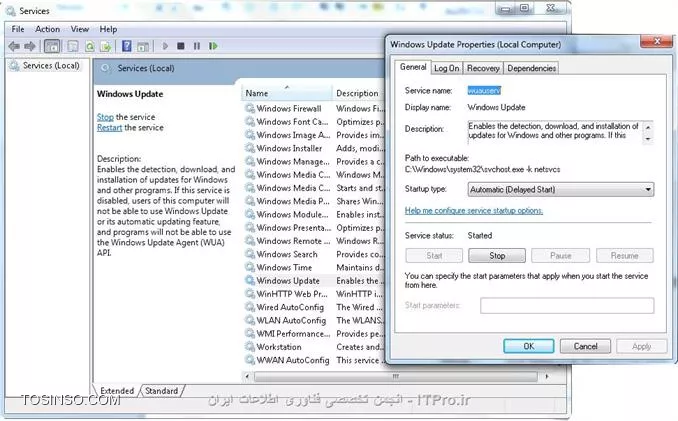Viewport: 678px width, 421px height.
Task: Select the Windows Font Ca... service row
Action: (314, 122)
